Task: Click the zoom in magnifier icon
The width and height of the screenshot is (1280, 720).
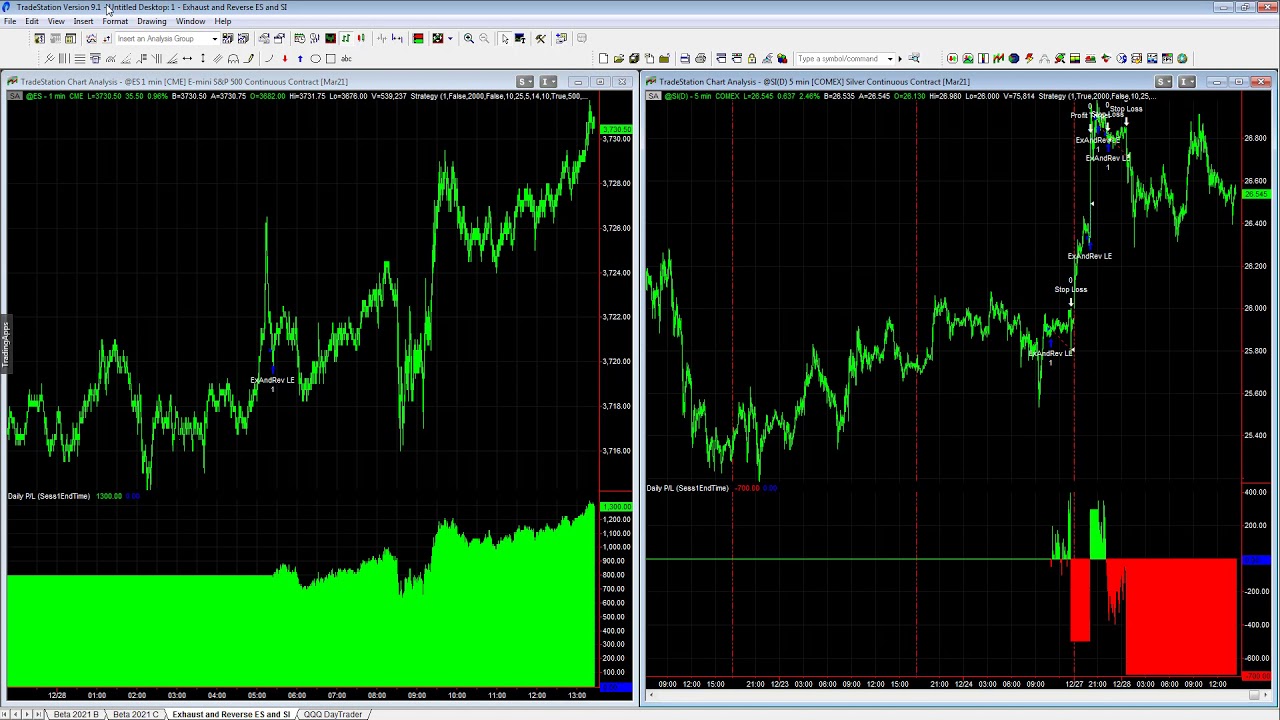Action: 468,38
